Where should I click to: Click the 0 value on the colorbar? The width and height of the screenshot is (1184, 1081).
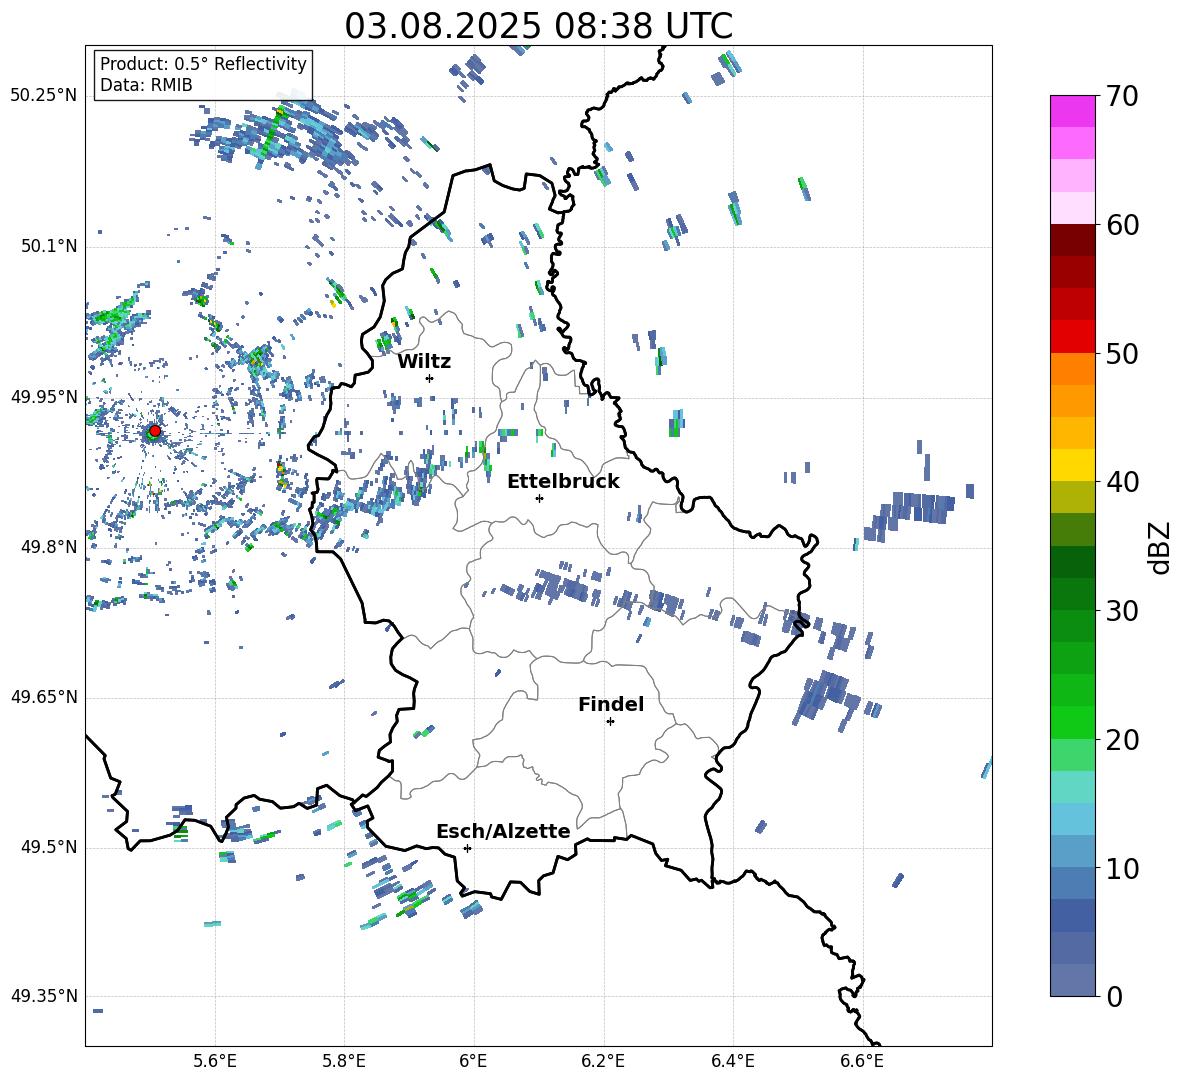(1115, 996)
